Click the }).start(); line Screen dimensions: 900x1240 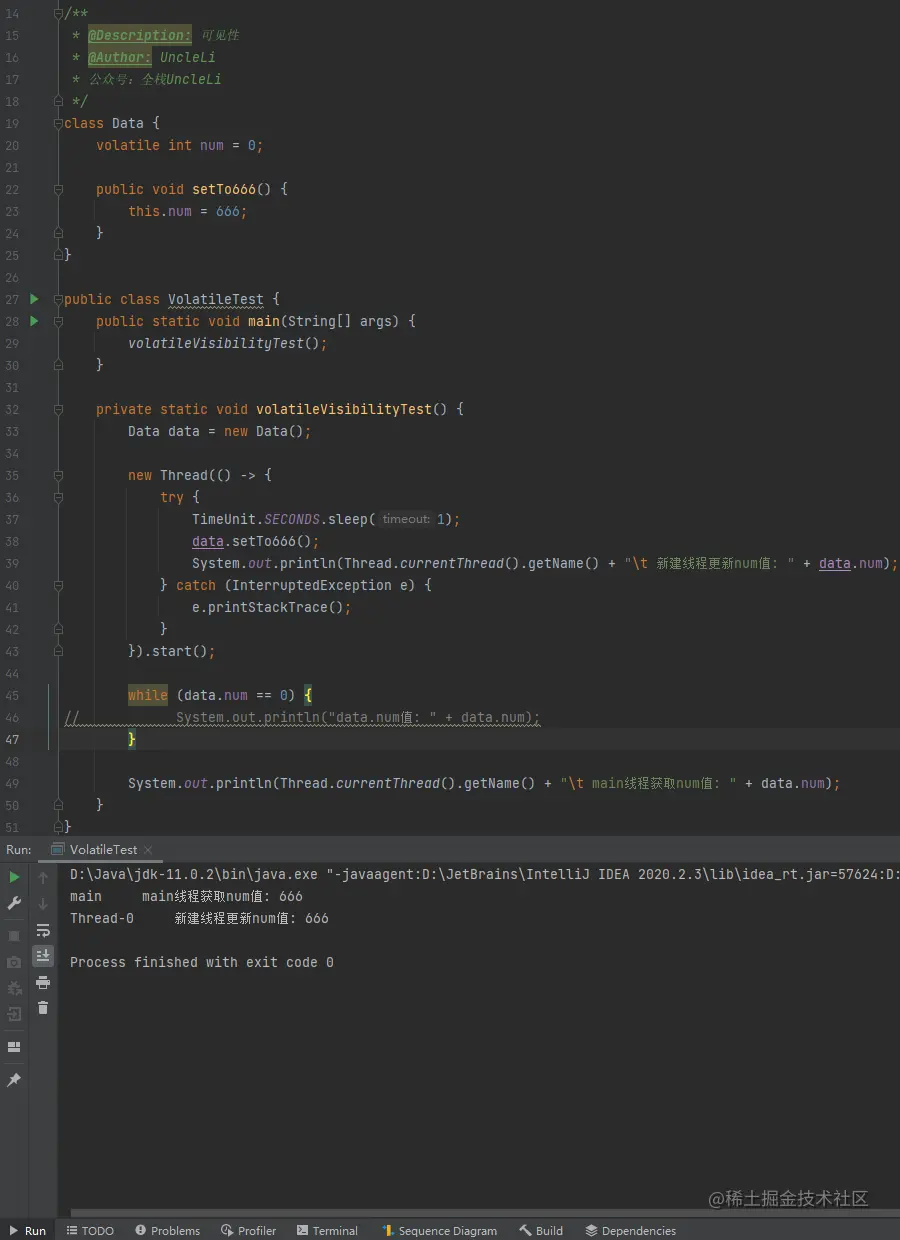coord(172,651)
